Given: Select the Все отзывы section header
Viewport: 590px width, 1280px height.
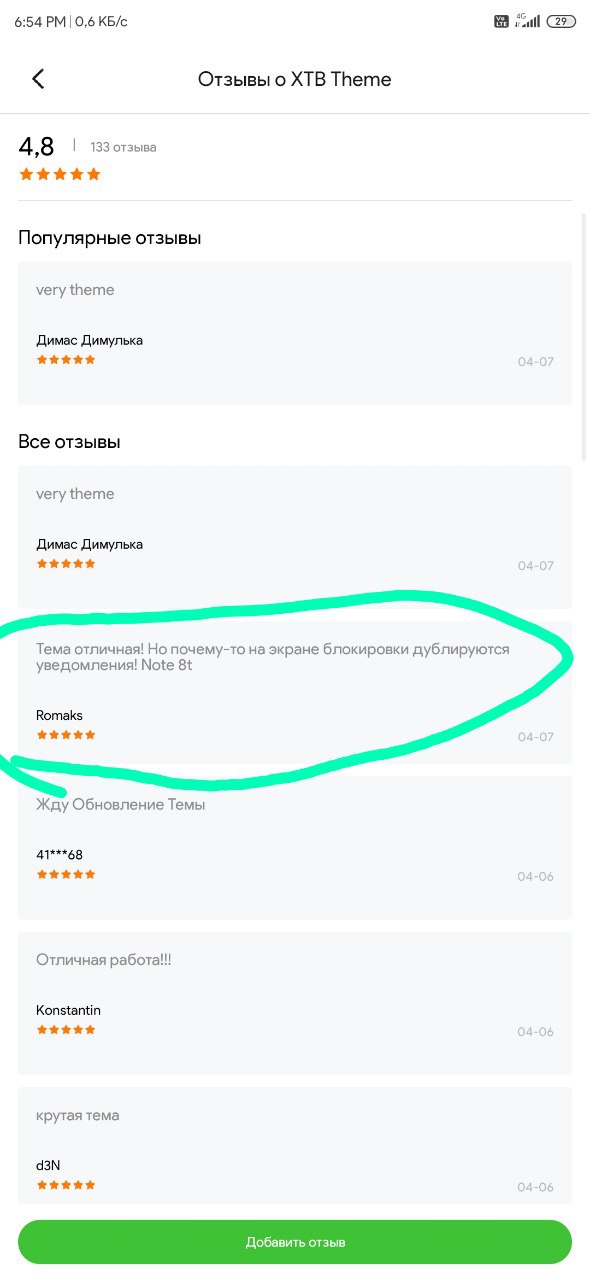Looking at the screenshot, I should [x=69, y=442].
